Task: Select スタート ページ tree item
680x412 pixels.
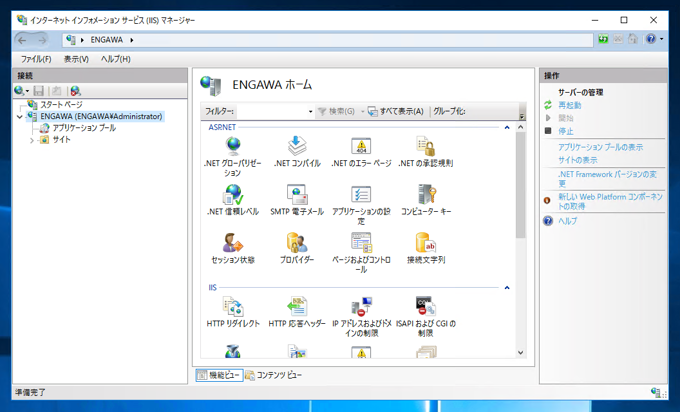Action: (x=61, y=105)
